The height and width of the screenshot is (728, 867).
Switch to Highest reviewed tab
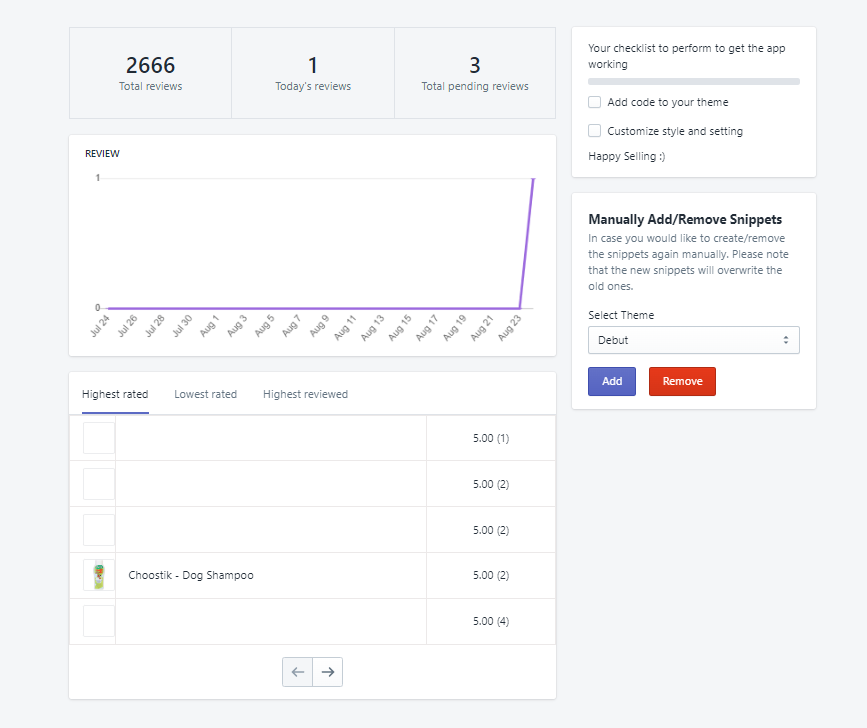pyautogui.click(x=305, y=394)
